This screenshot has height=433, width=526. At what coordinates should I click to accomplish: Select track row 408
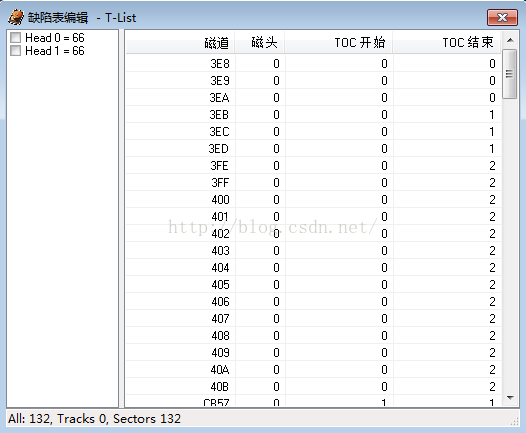coord(313,335)
